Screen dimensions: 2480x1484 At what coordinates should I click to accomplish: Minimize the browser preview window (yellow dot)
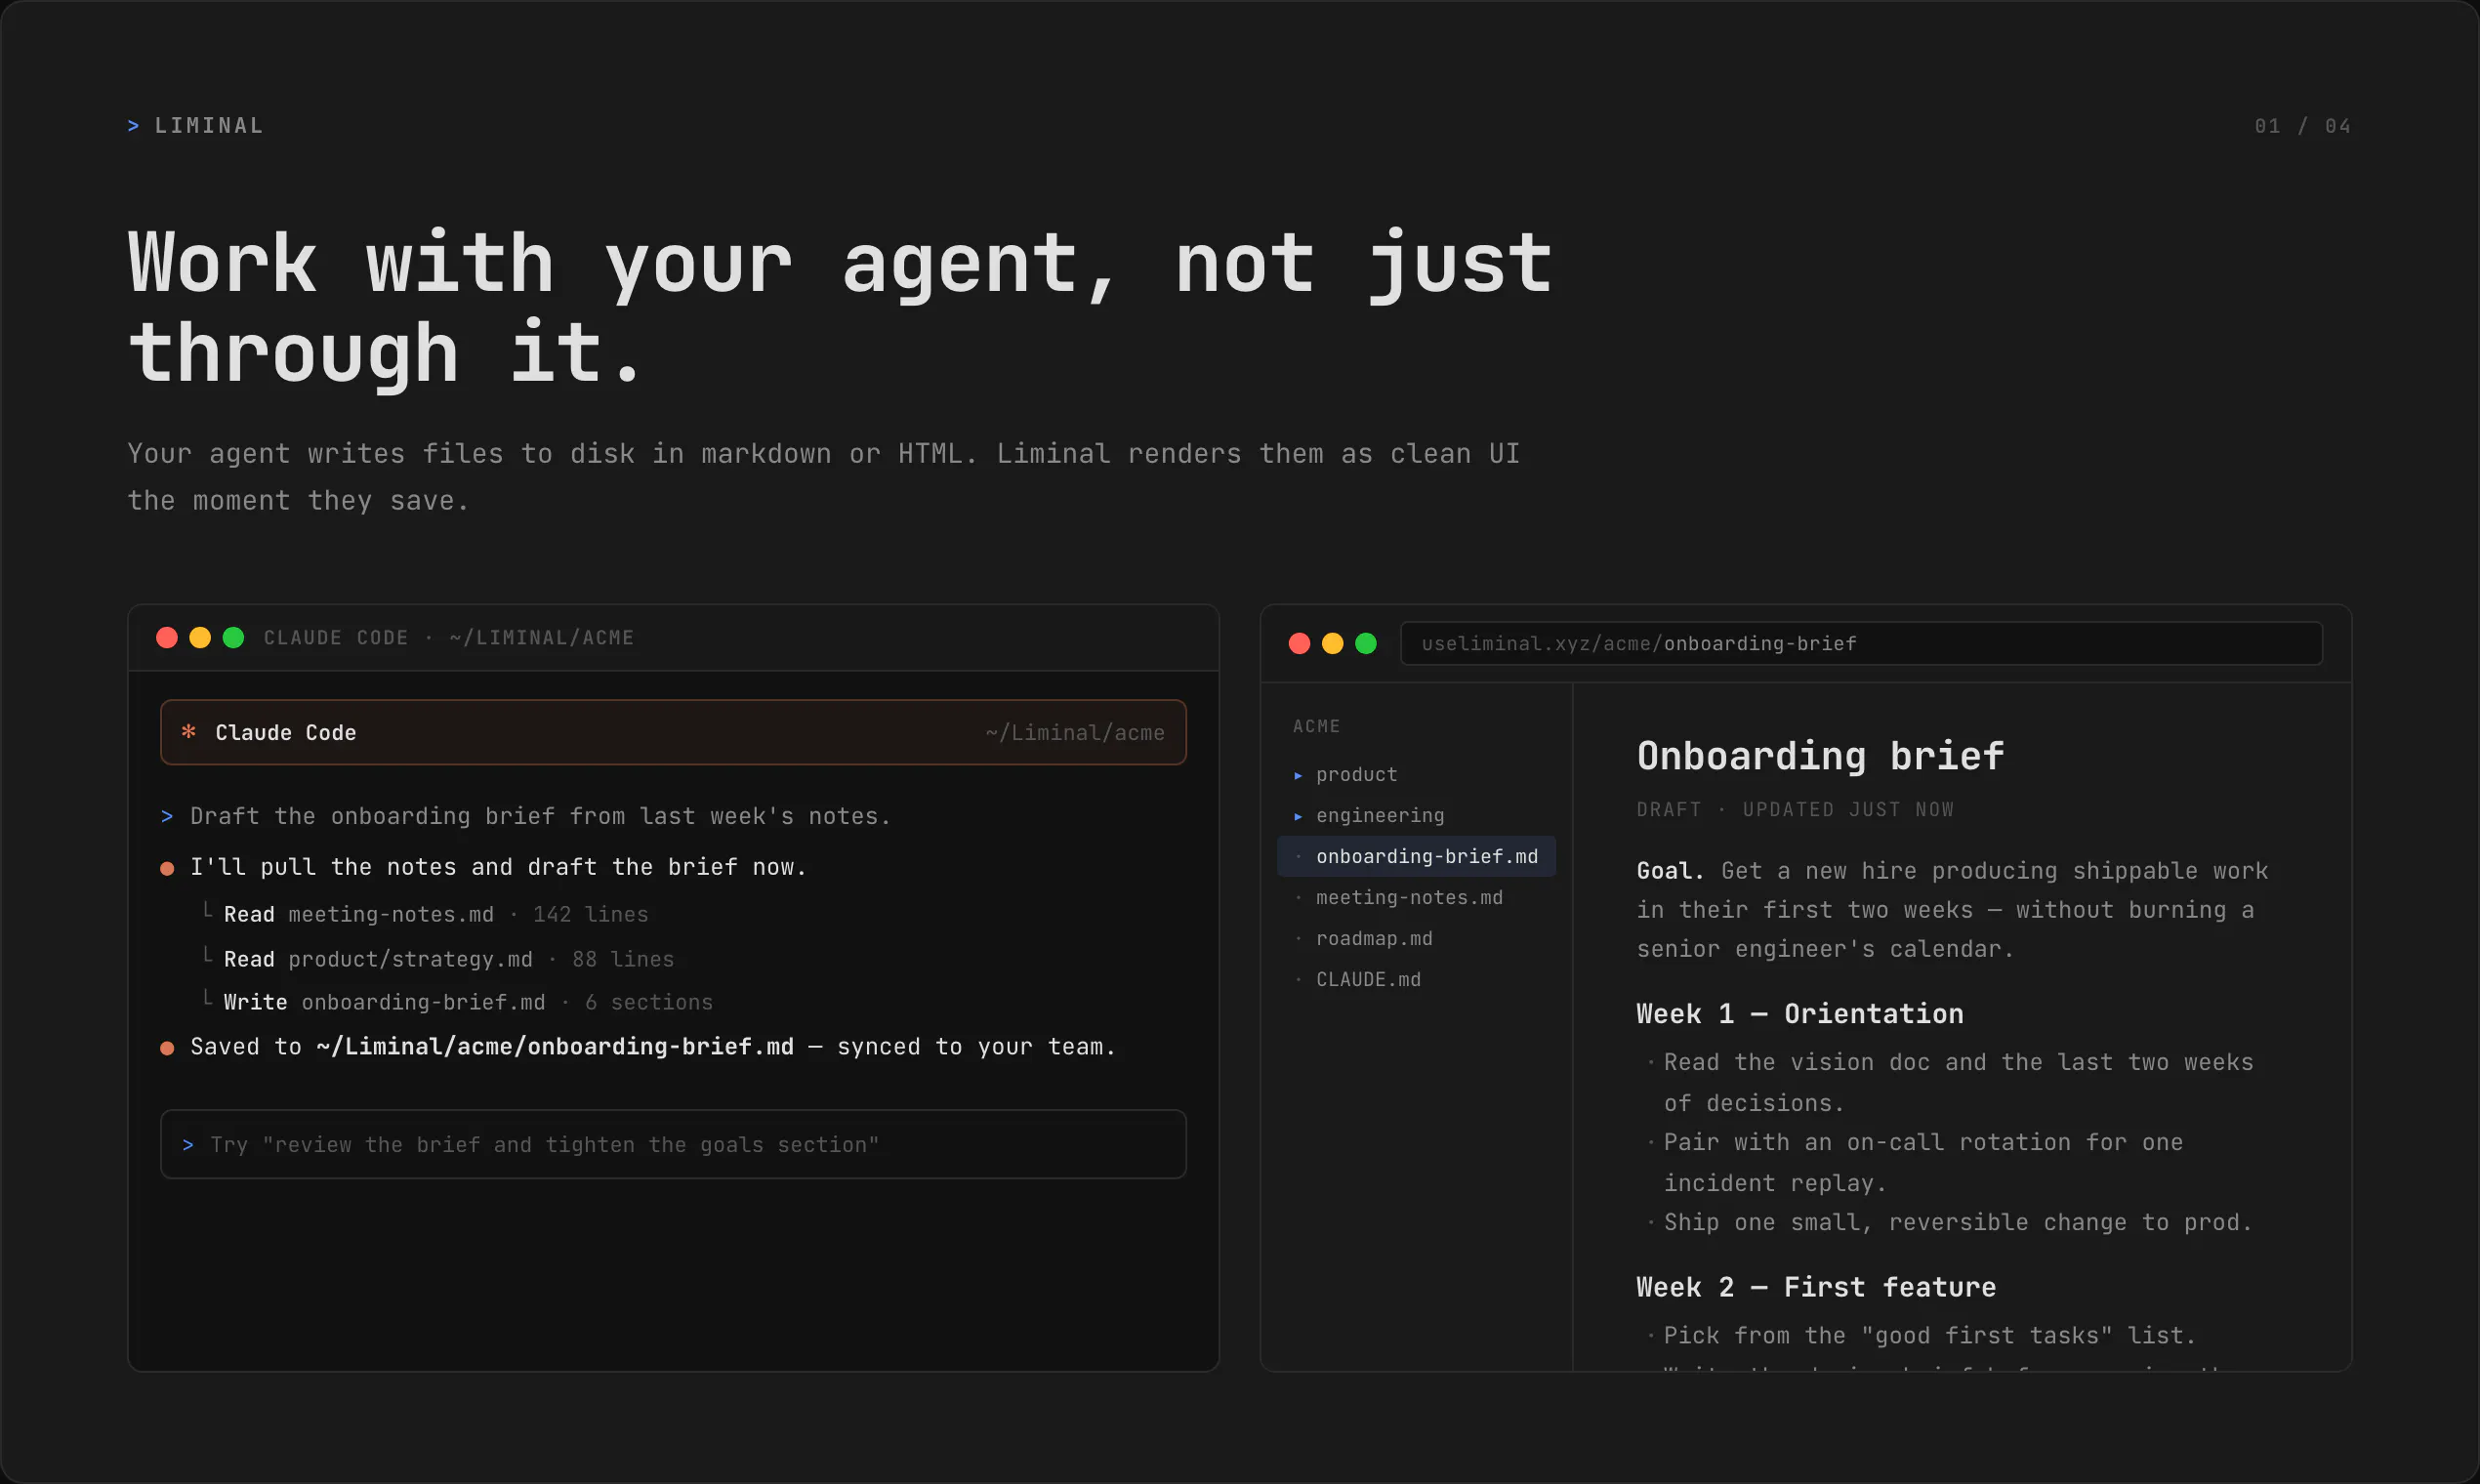1332,643
